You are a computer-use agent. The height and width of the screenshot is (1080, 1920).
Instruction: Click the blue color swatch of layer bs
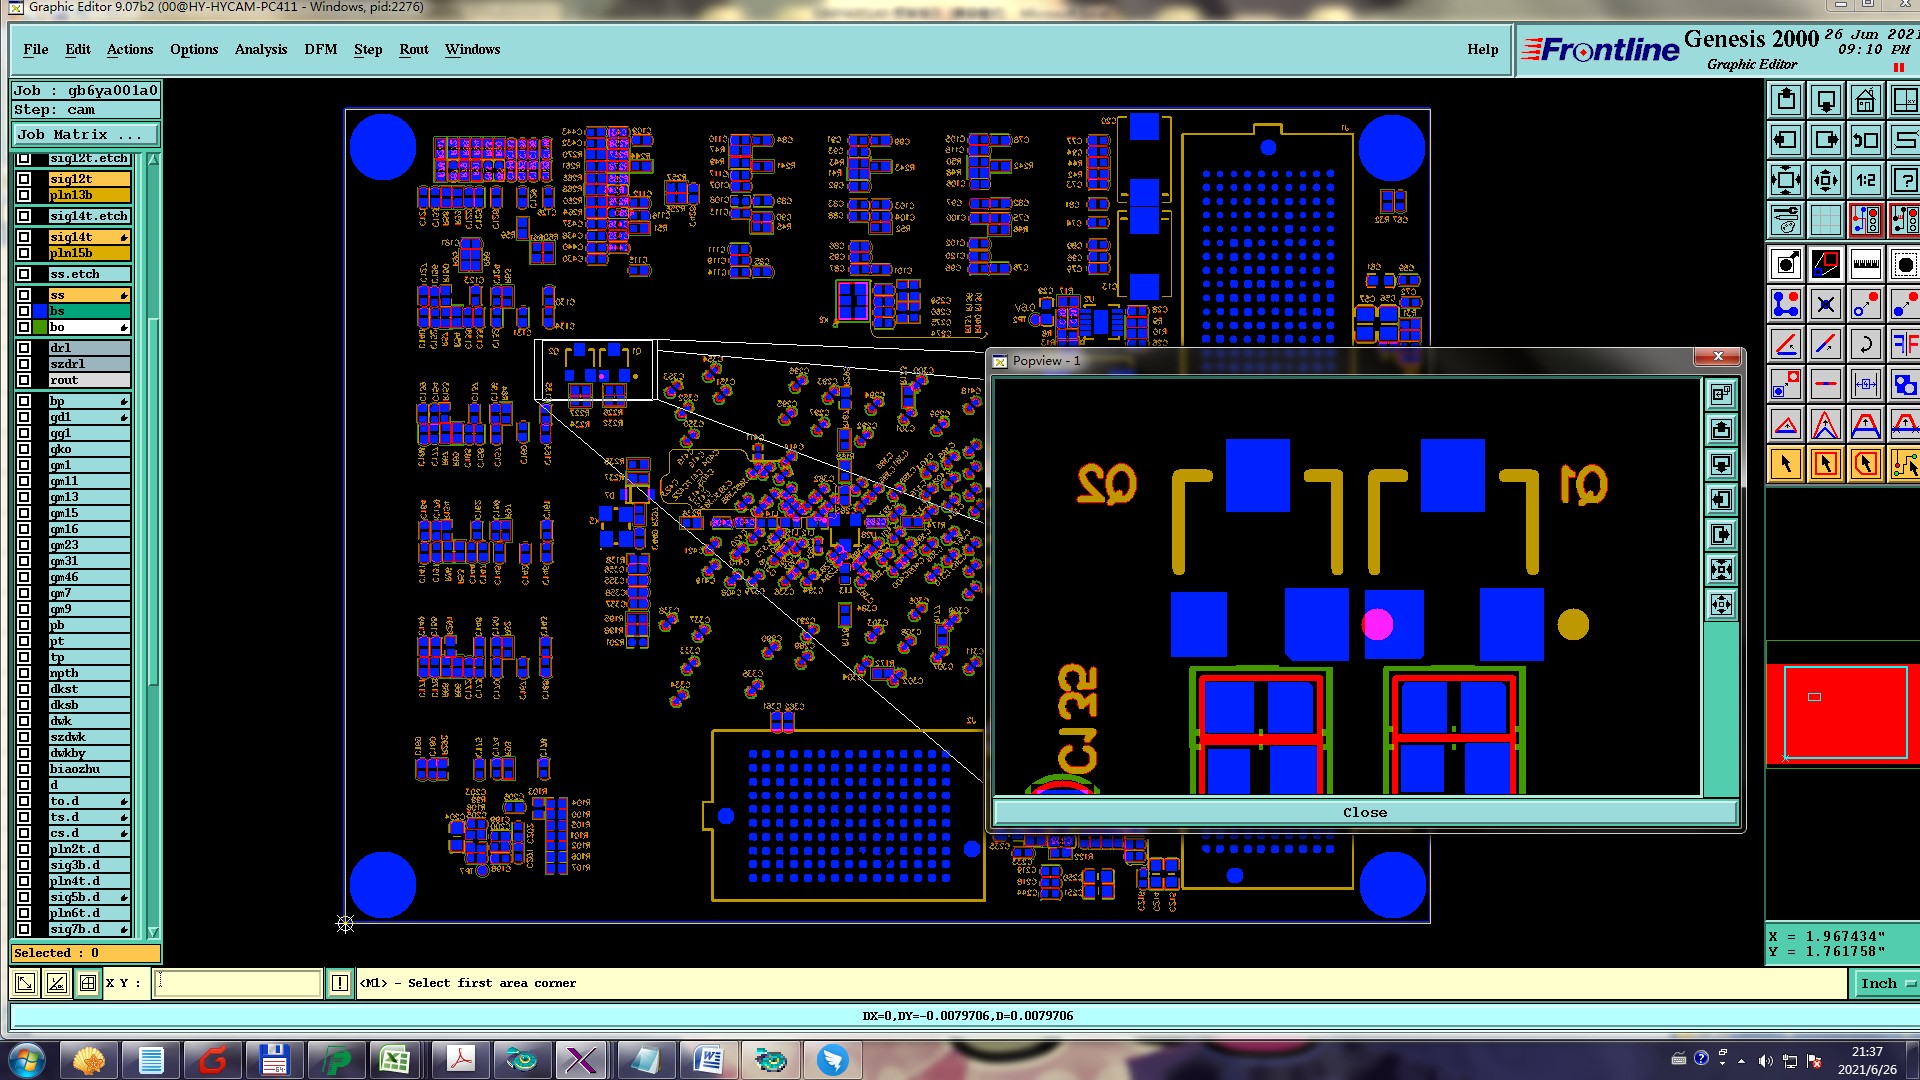point(40,311)
